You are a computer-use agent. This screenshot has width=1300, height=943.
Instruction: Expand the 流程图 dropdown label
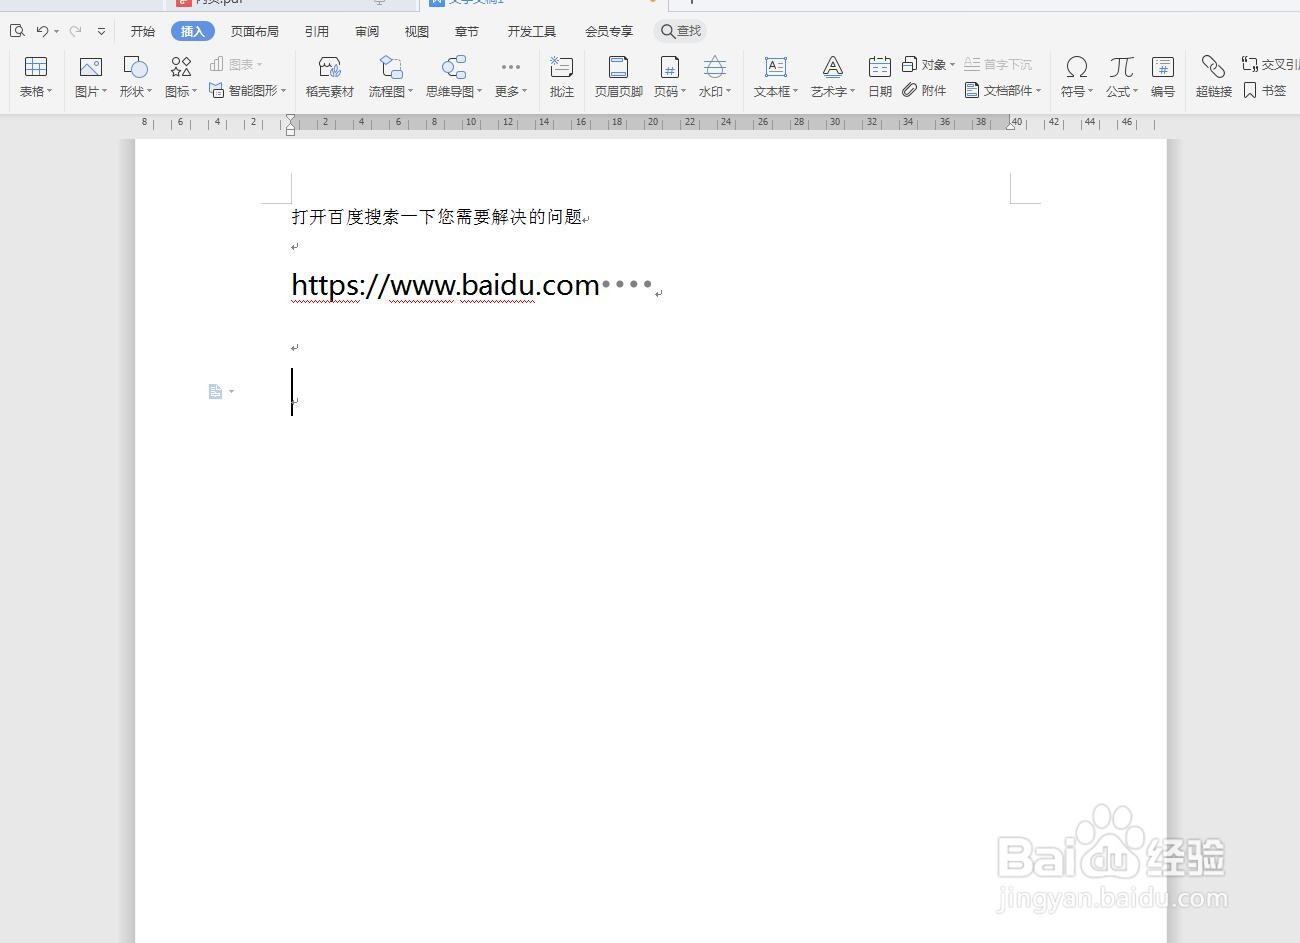(391, 91)
